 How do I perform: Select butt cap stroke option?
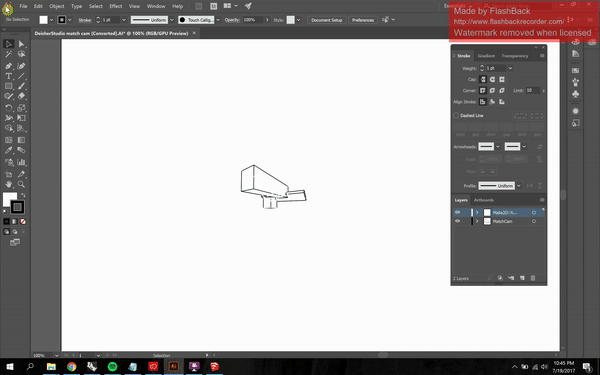[x=483, y=80]
